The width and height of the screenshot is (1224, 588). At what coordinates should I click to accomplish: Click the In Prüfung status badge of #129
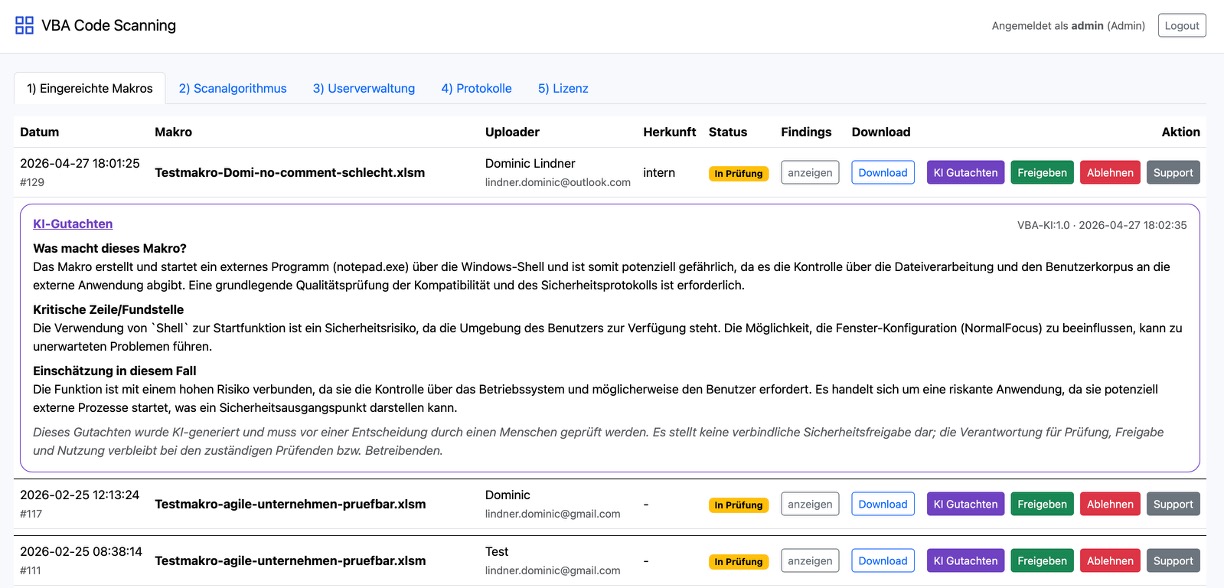coord(738,174)
